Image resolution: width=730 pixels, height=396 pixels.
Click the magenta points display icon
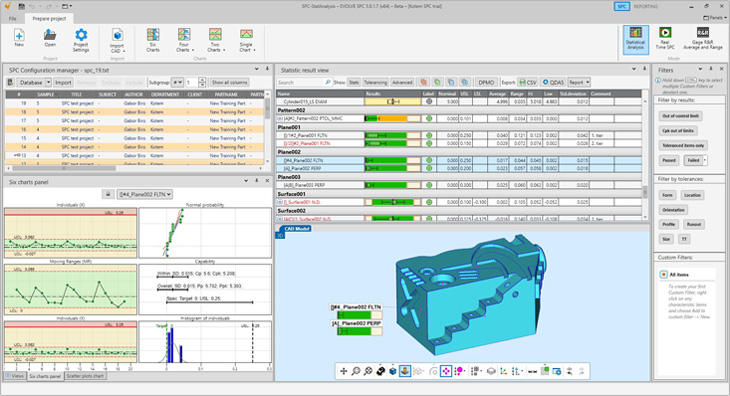446,371
